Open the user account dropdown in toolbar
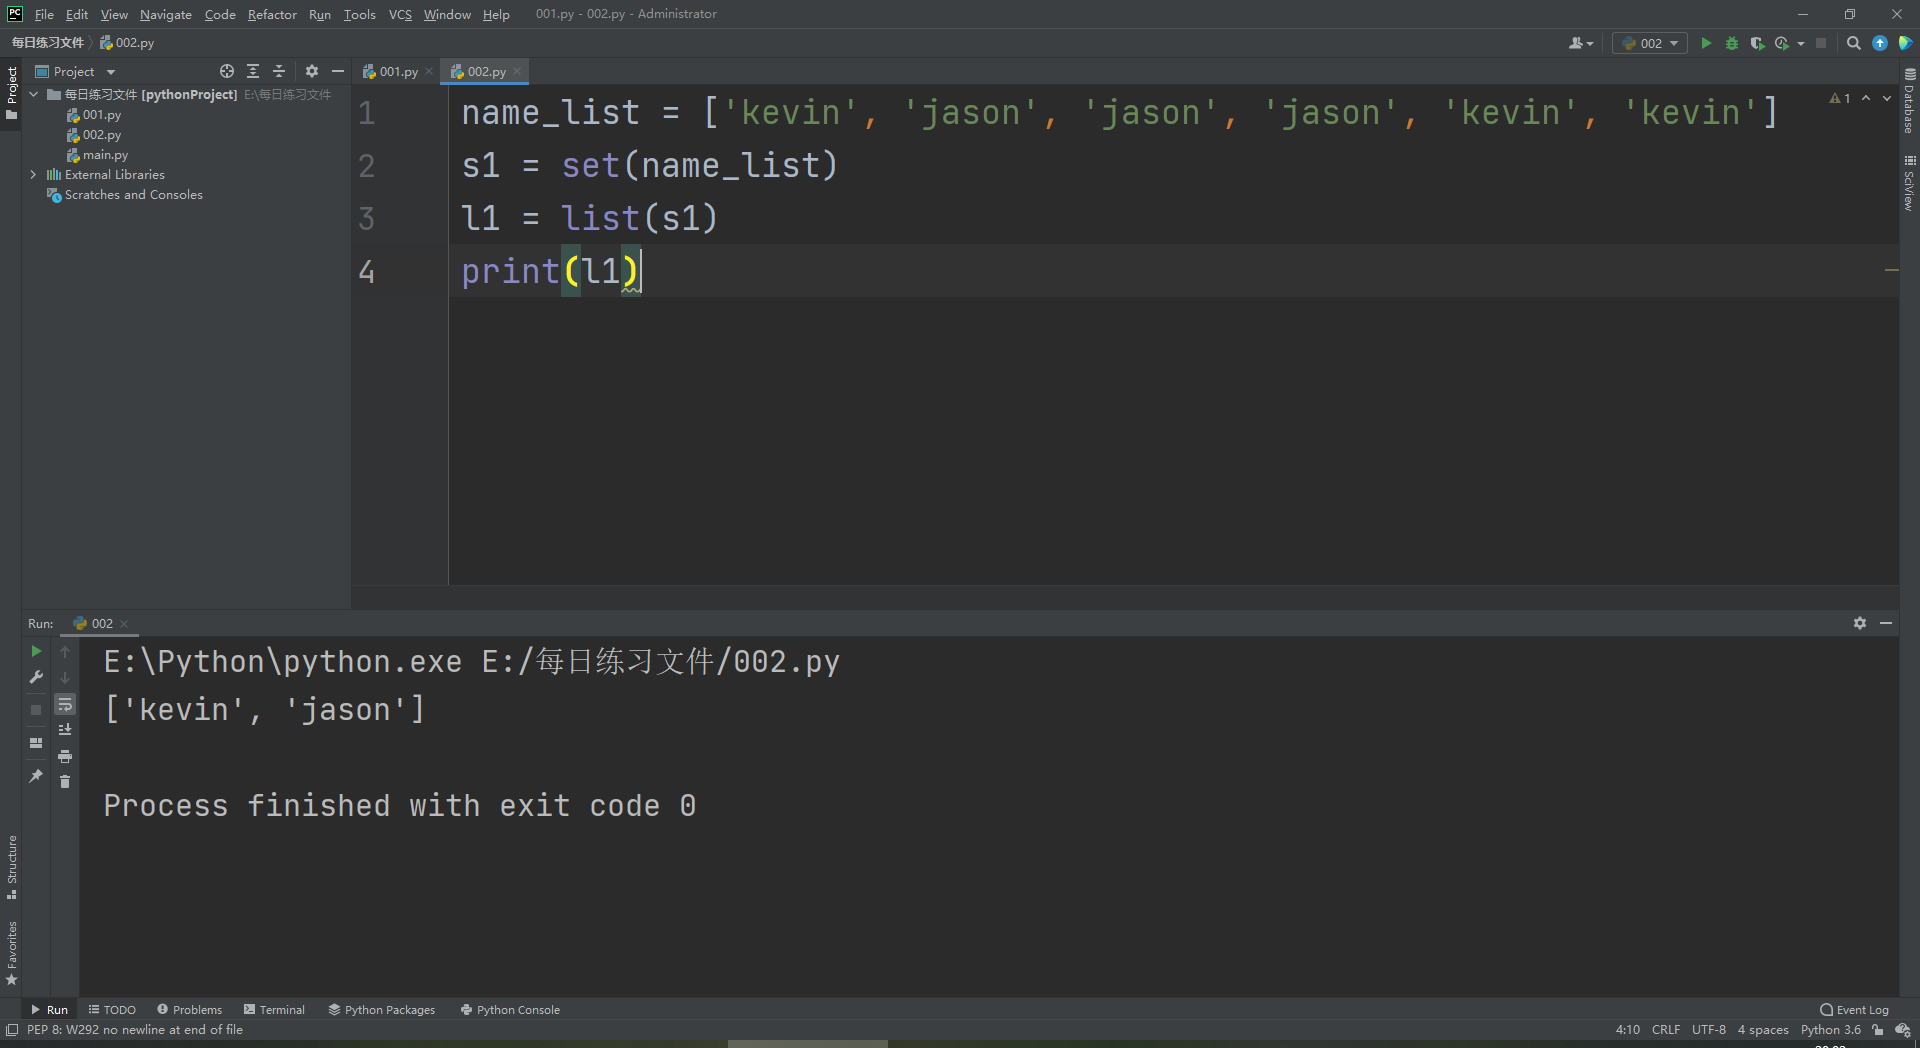 click(1581, 43)
